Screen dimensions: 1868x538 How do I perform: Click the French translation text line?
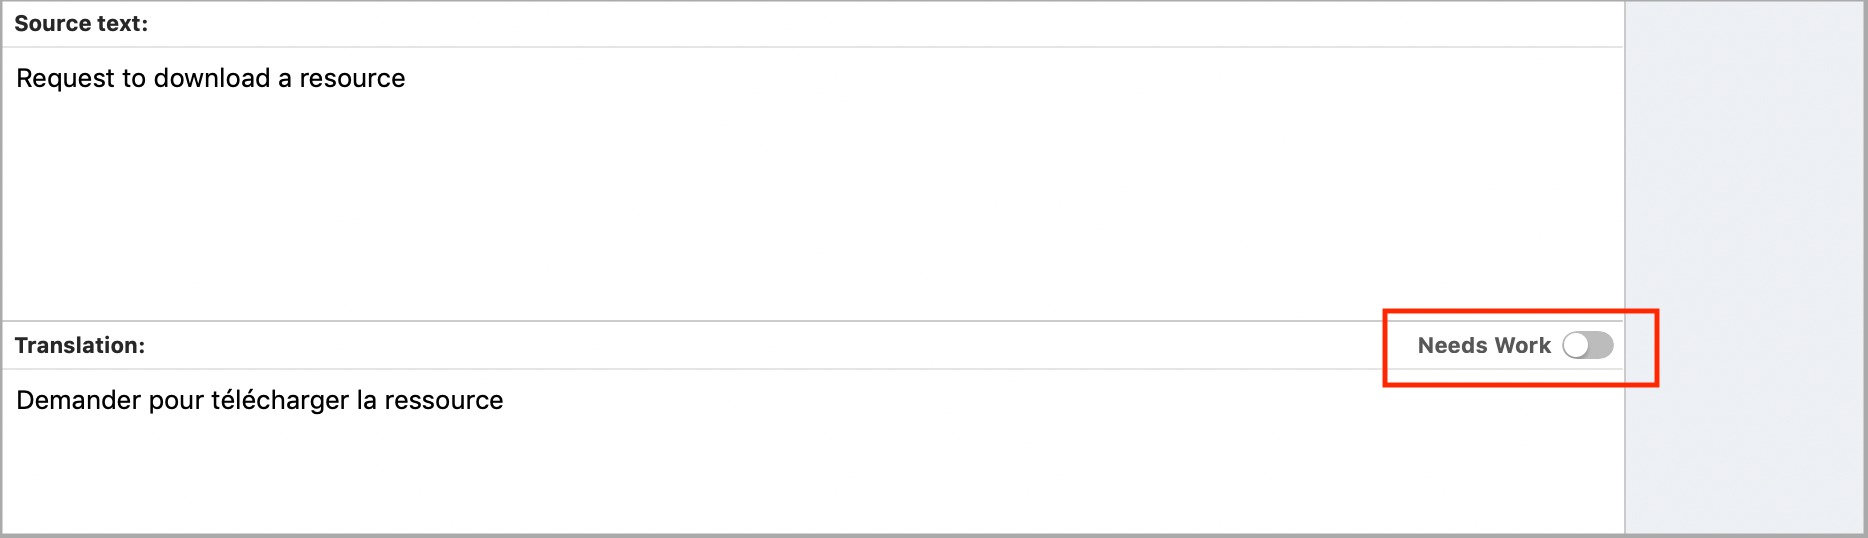pos(259,400)
